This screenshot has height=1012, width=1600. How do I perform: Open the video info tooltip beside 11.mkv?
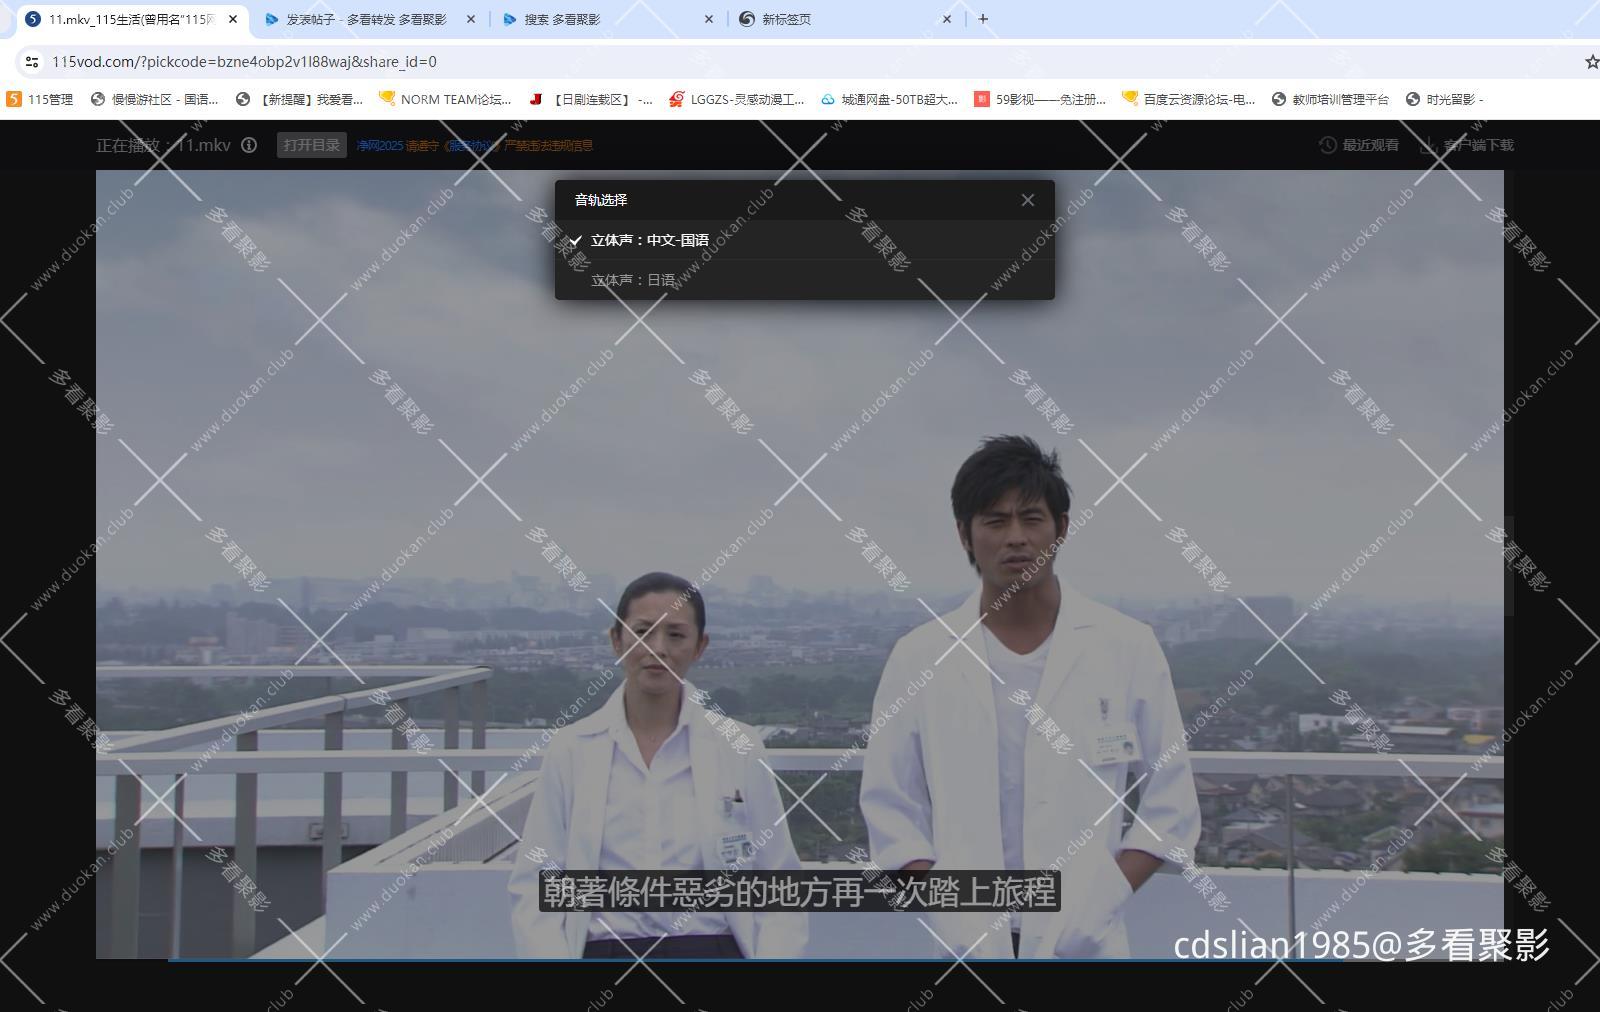click(x=247, y=144)
